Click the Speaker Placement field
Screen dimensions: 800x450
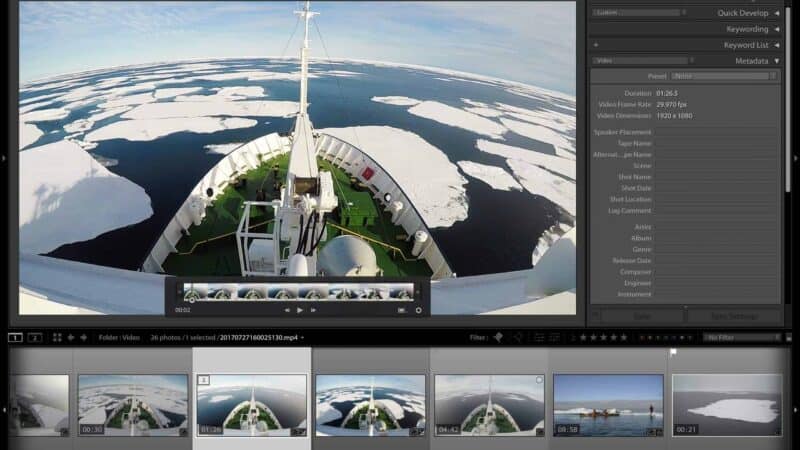coord(716,132)
